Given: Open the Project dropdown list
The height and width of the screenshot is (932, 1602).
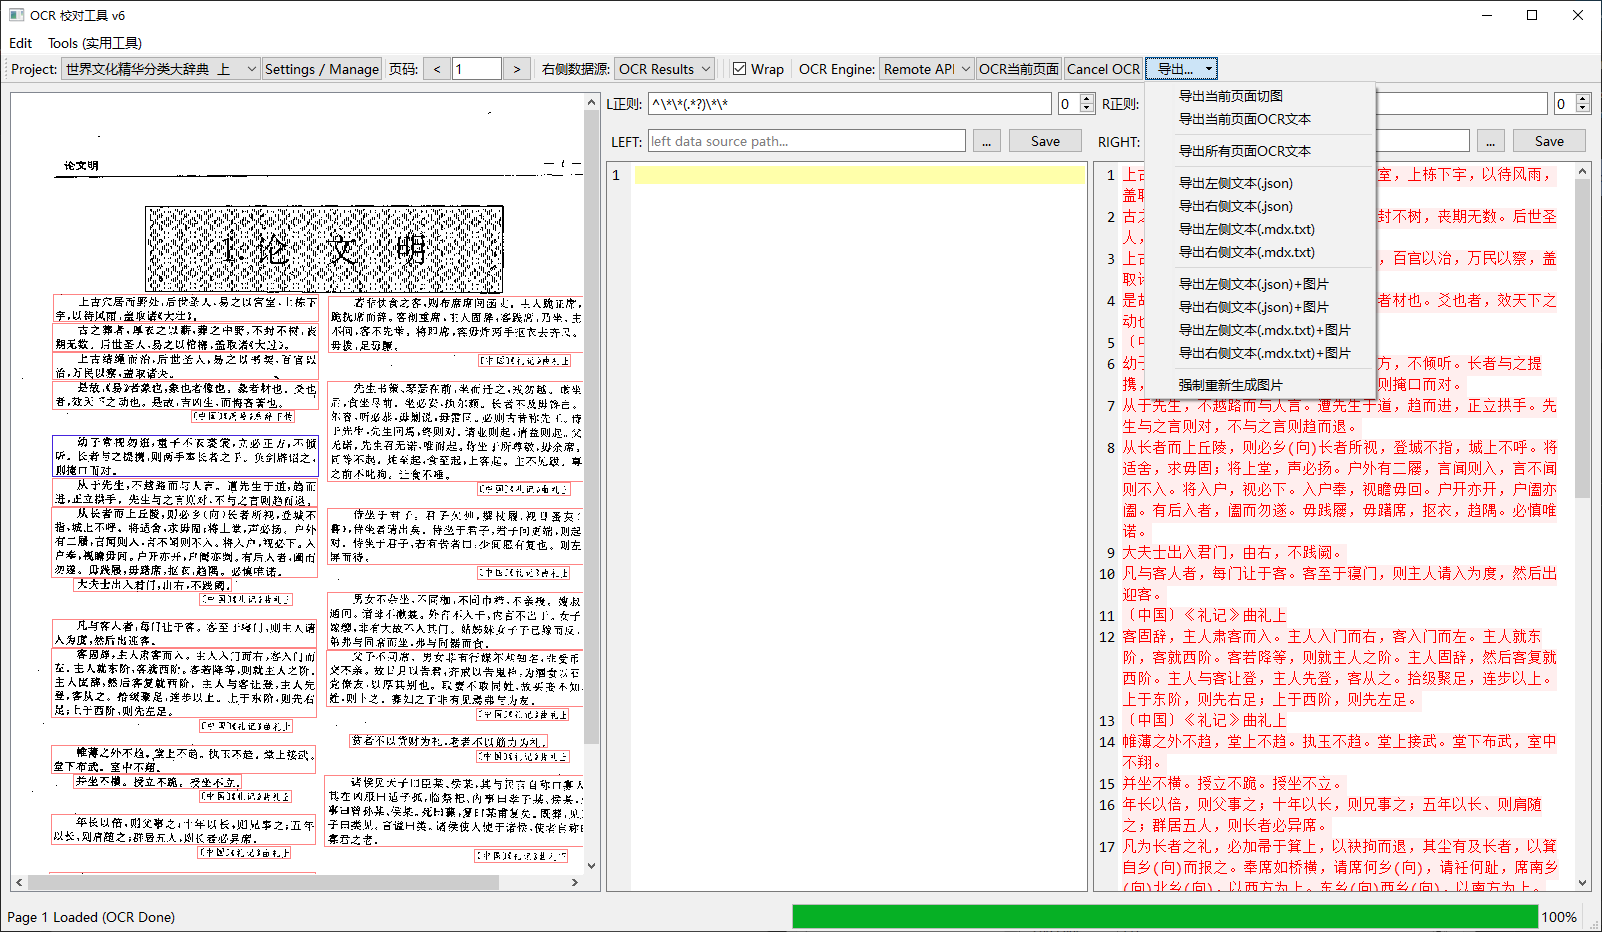Looking at the screenshot, I should pyautogui.click(x=161, y=69).
